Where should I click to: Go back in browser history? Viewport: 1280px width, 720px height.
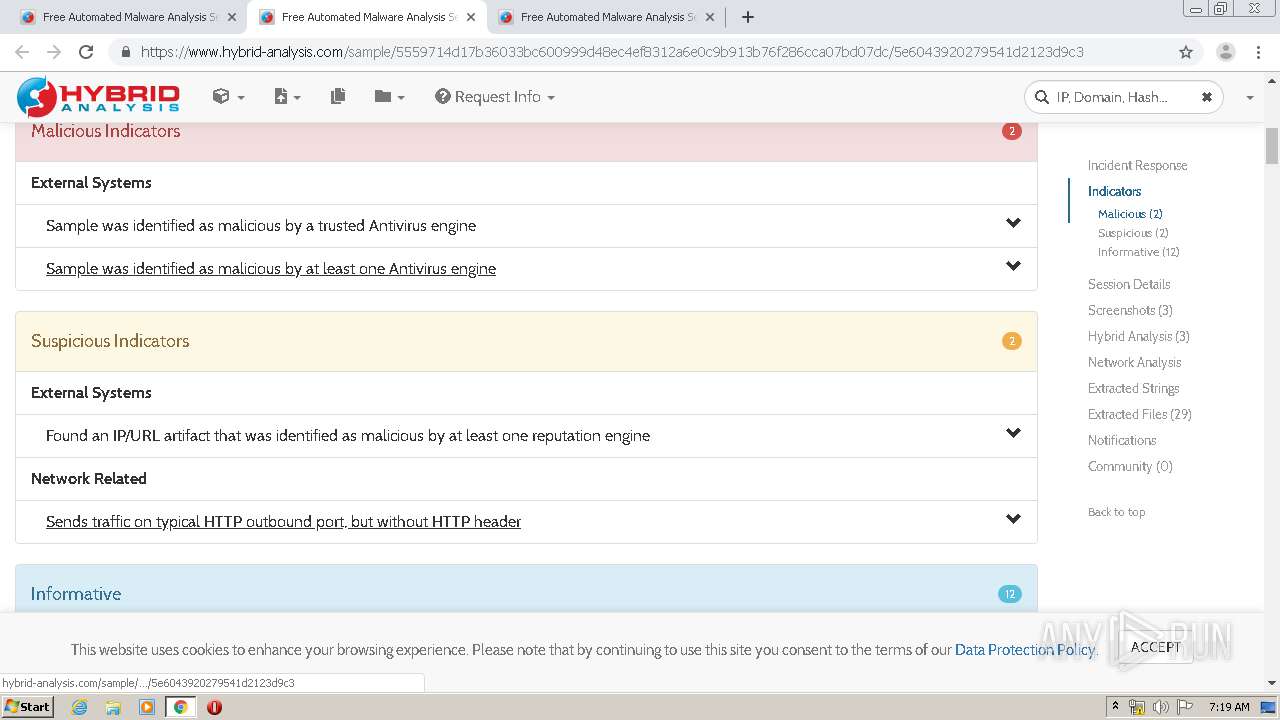click(x=22, y=52)
